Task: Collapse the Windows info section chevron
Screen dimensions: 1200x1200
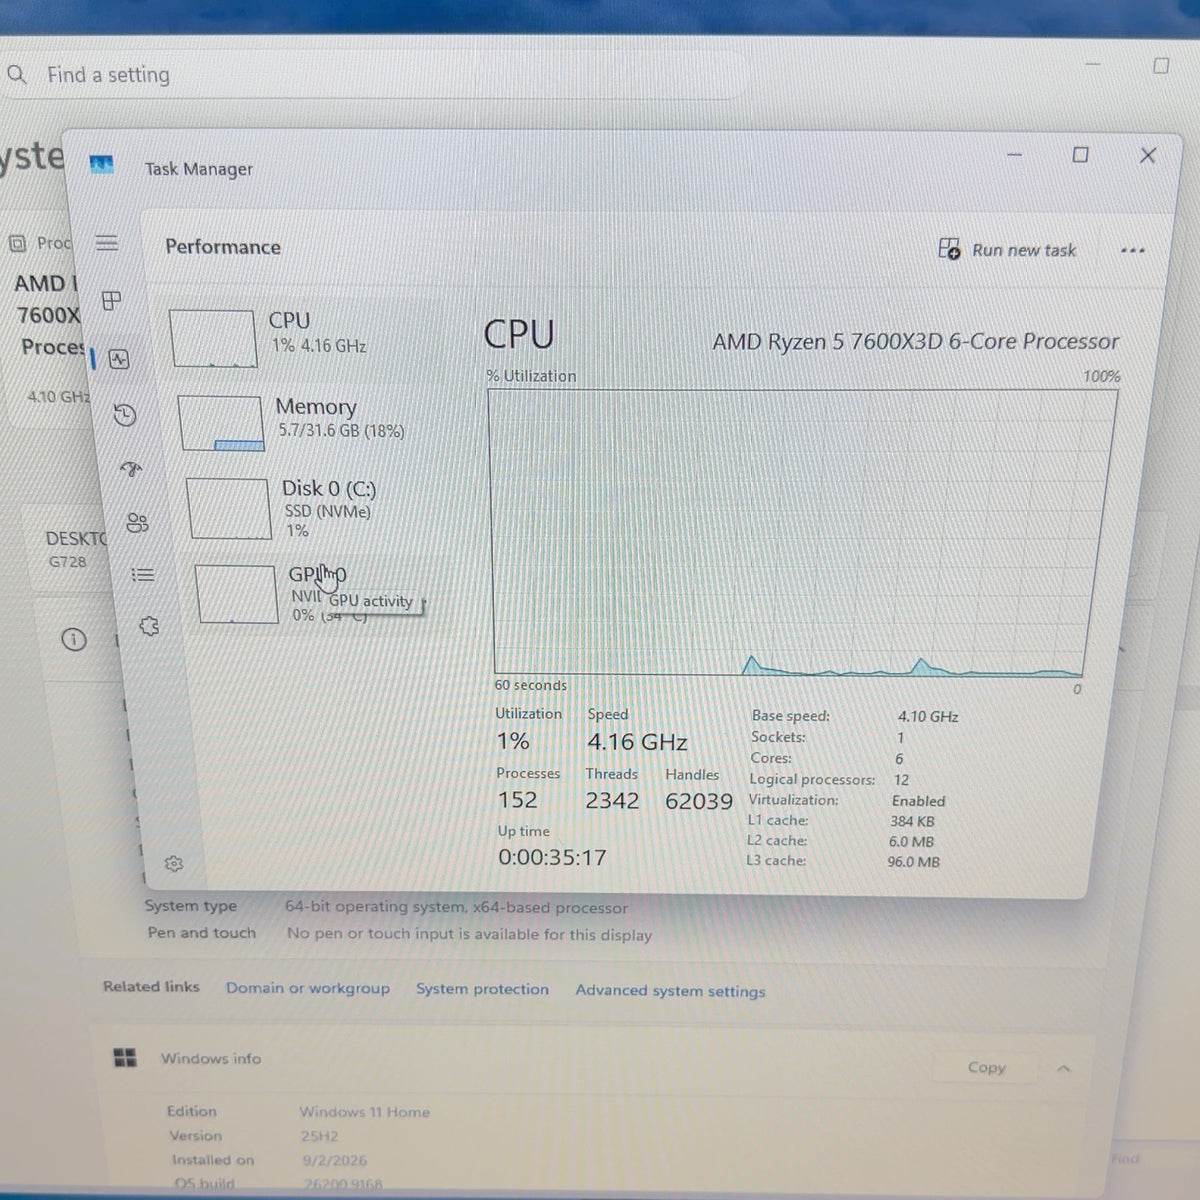Action: [x=1064, y=1069]
